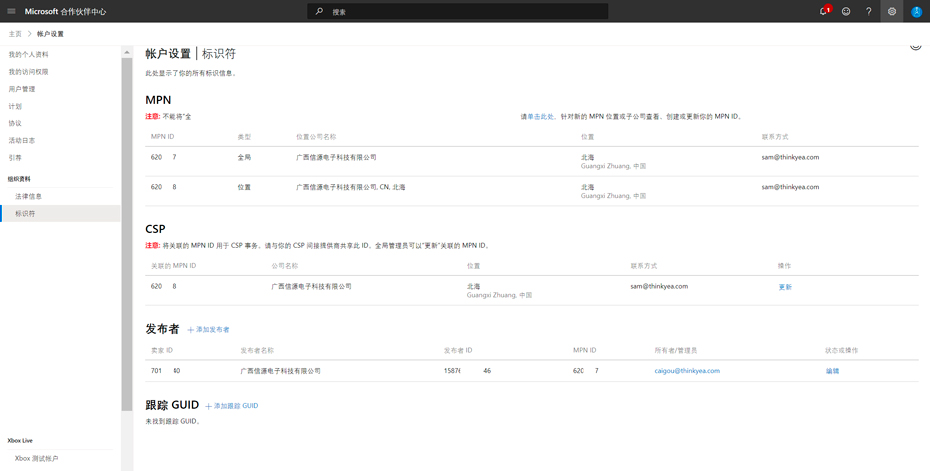Viewport: 930px width, 471px height.
Task: Click the sidebar scrollbar up arrow
Action: tap(126, 52)
